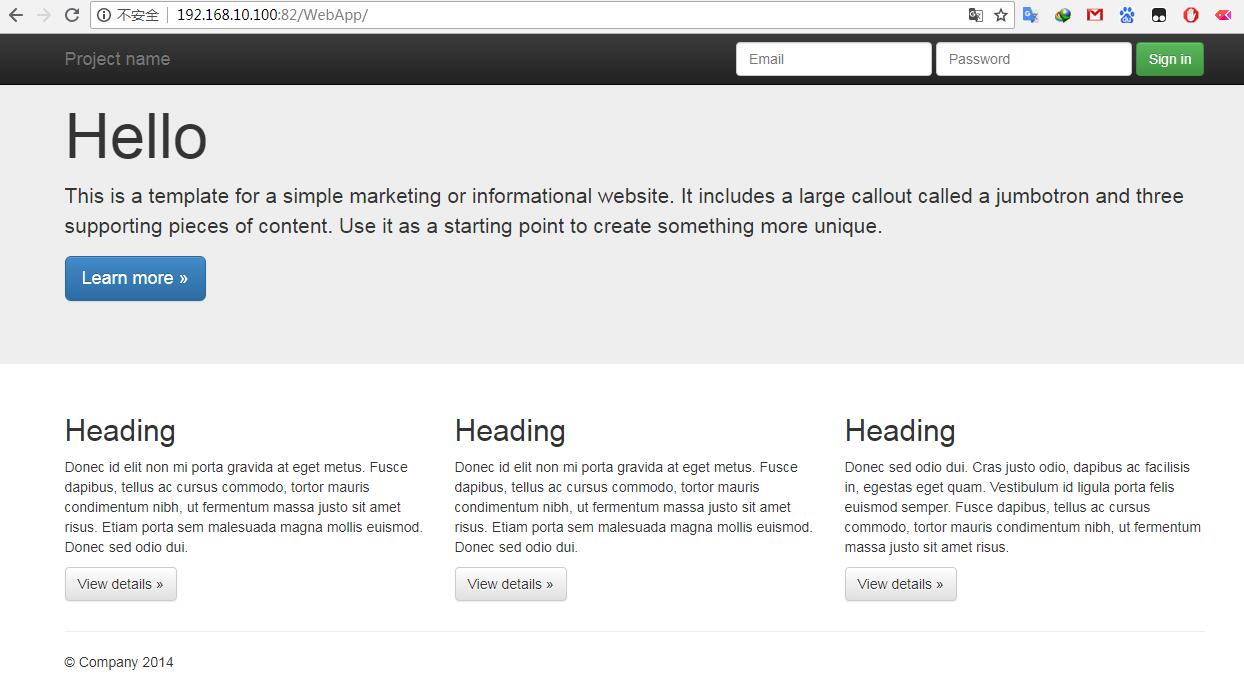Open the not-secure site info icon
Image resolution: width=1244 pixels, height=695 pixels.
[104, 15]
